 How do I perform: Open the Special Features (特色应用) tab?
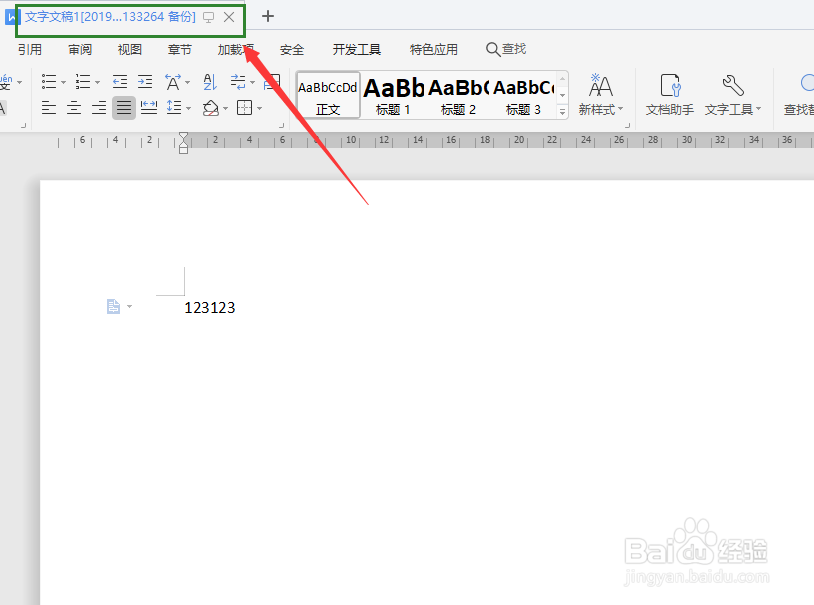click(x=433, y=49)
